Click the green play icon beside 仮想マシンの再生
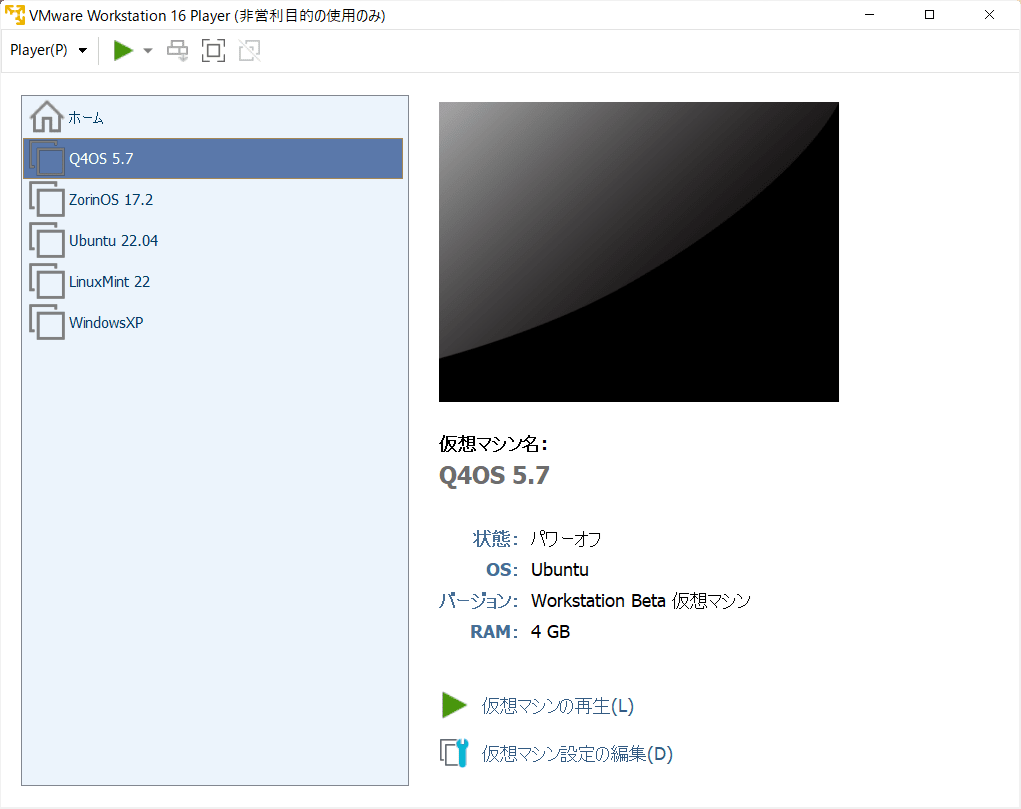The image size is (1021, 809). (x=454, y=705)
